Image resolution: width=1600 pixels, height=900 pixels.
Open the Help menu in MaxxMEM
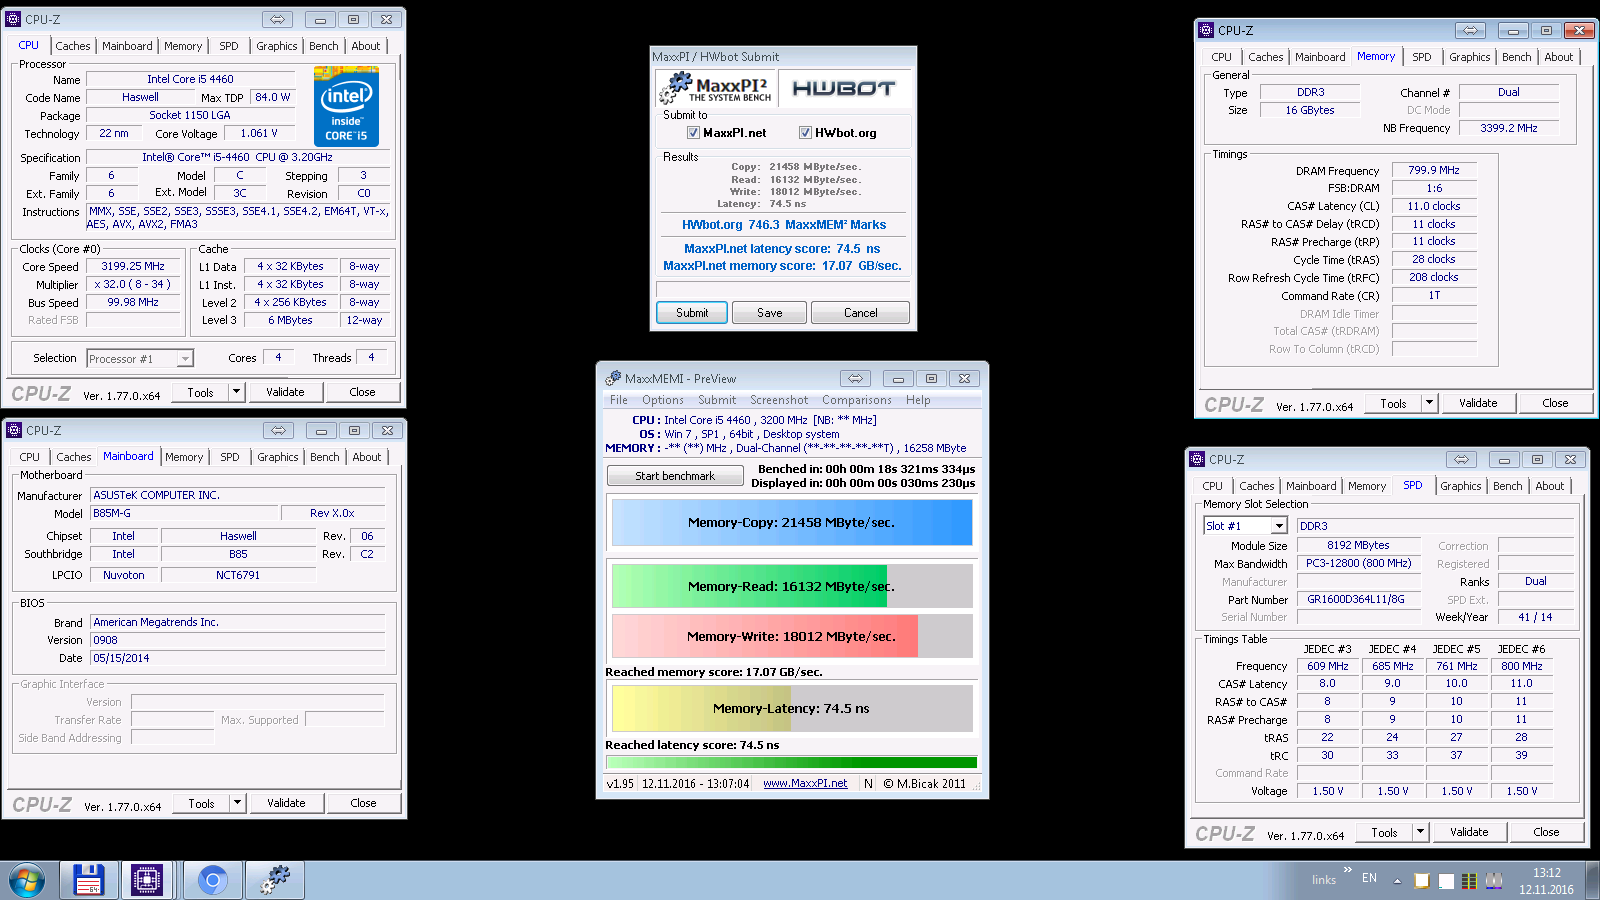pyautogui.click(x=918, y=400)
